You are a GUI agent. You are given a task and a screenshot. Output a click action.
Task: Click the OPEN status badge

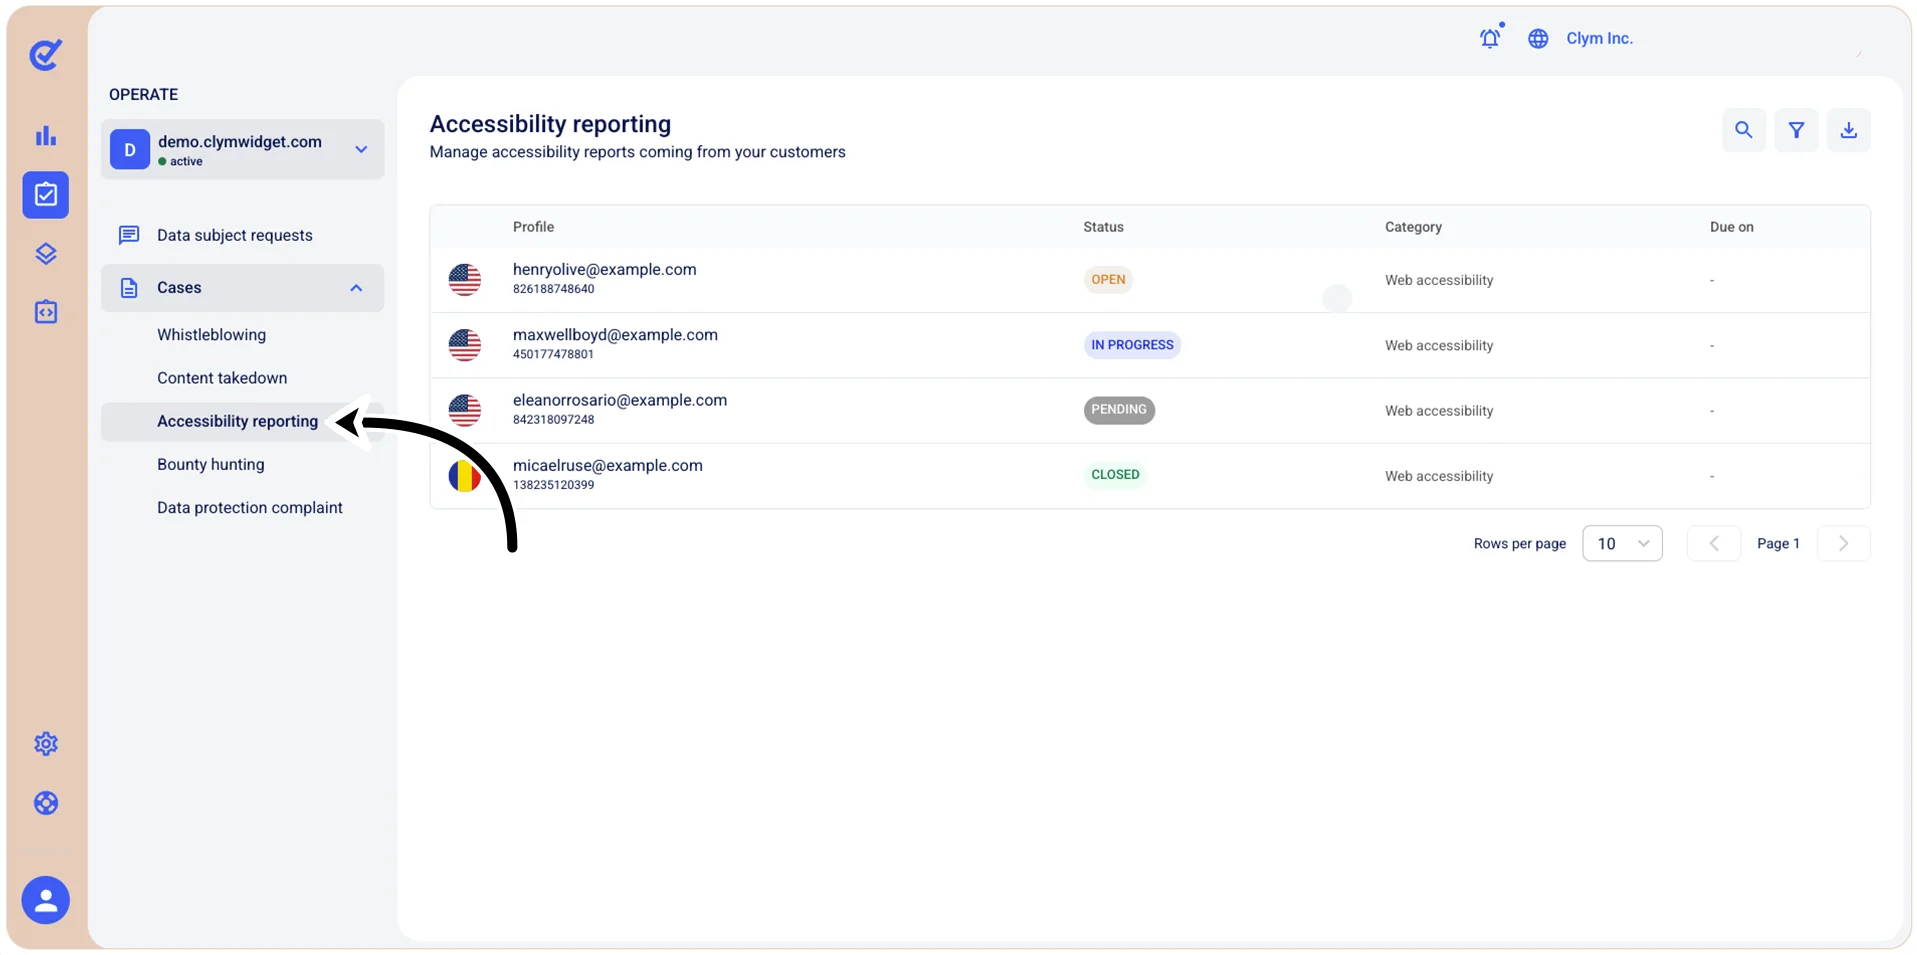coord(1108,280)
